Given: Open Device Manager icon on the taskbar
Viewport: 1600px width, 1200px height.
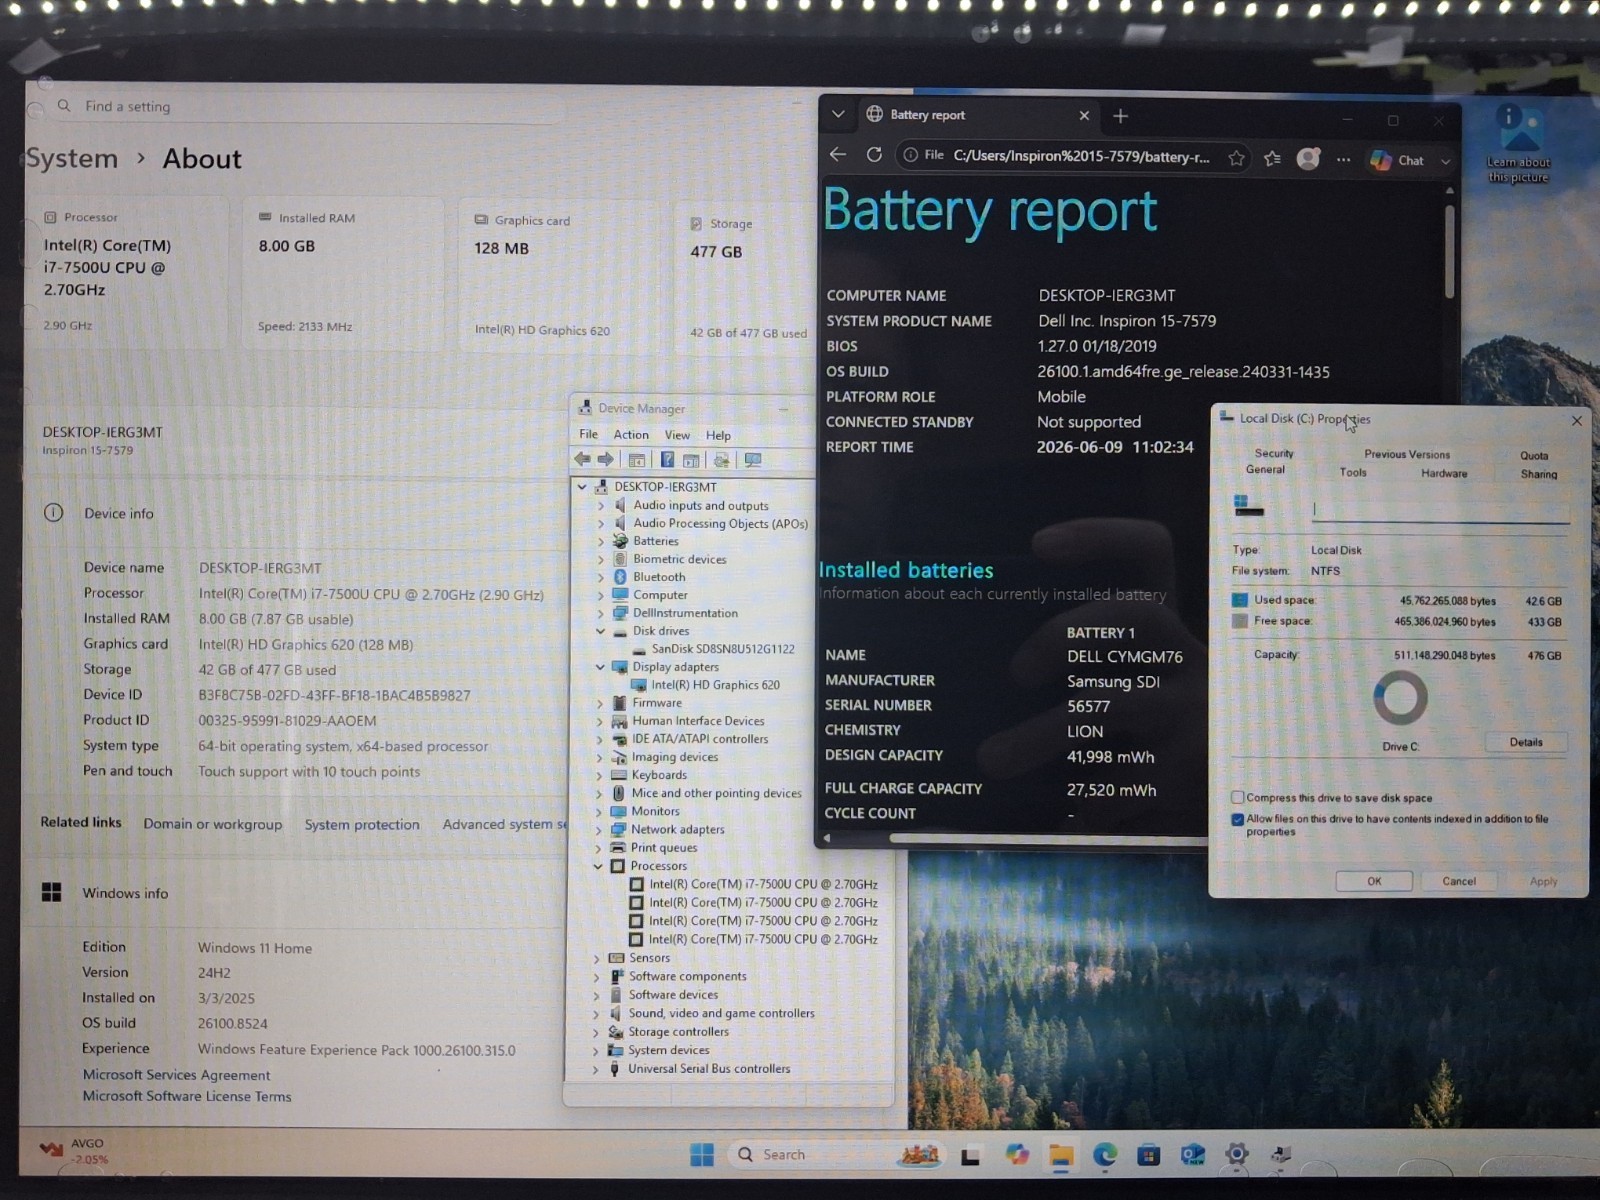Looking at the screenshot, I should (1280, 1155).
